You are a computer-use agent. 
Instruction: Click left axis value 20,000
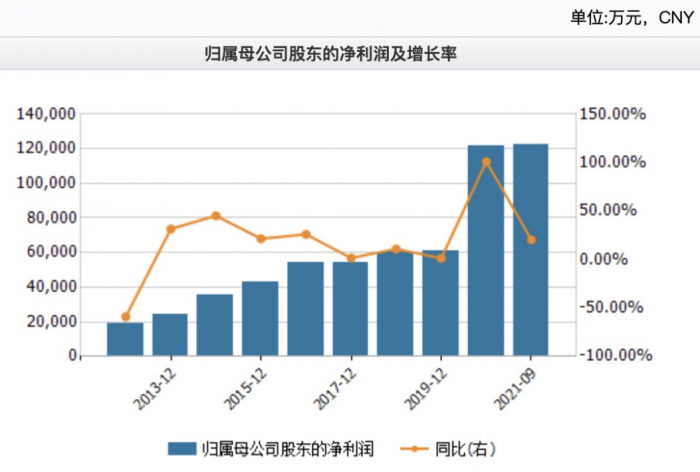click(51, 321)
